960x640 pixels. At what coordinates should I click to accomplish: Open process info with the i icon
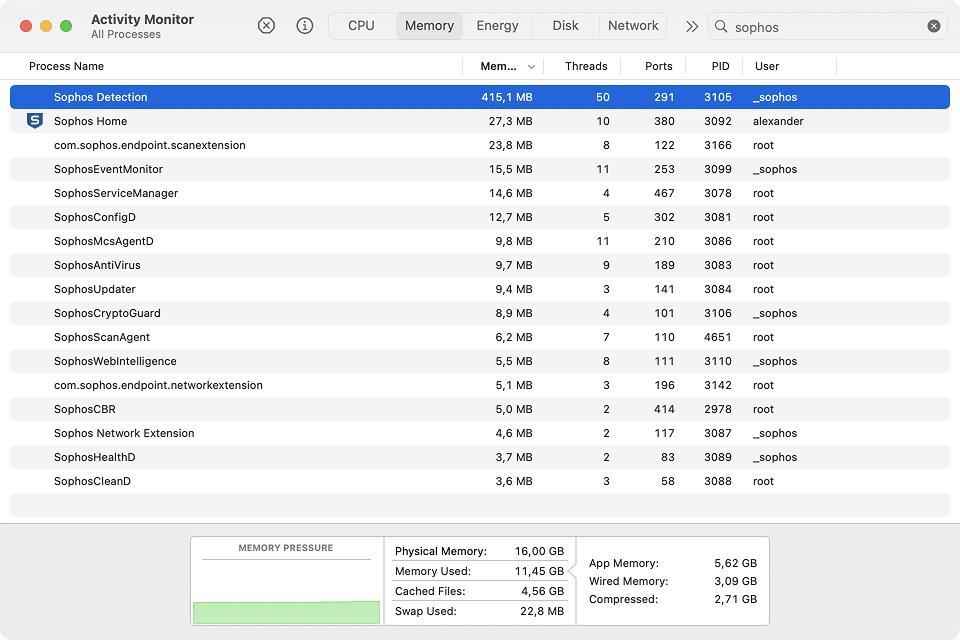pos(305,26)
